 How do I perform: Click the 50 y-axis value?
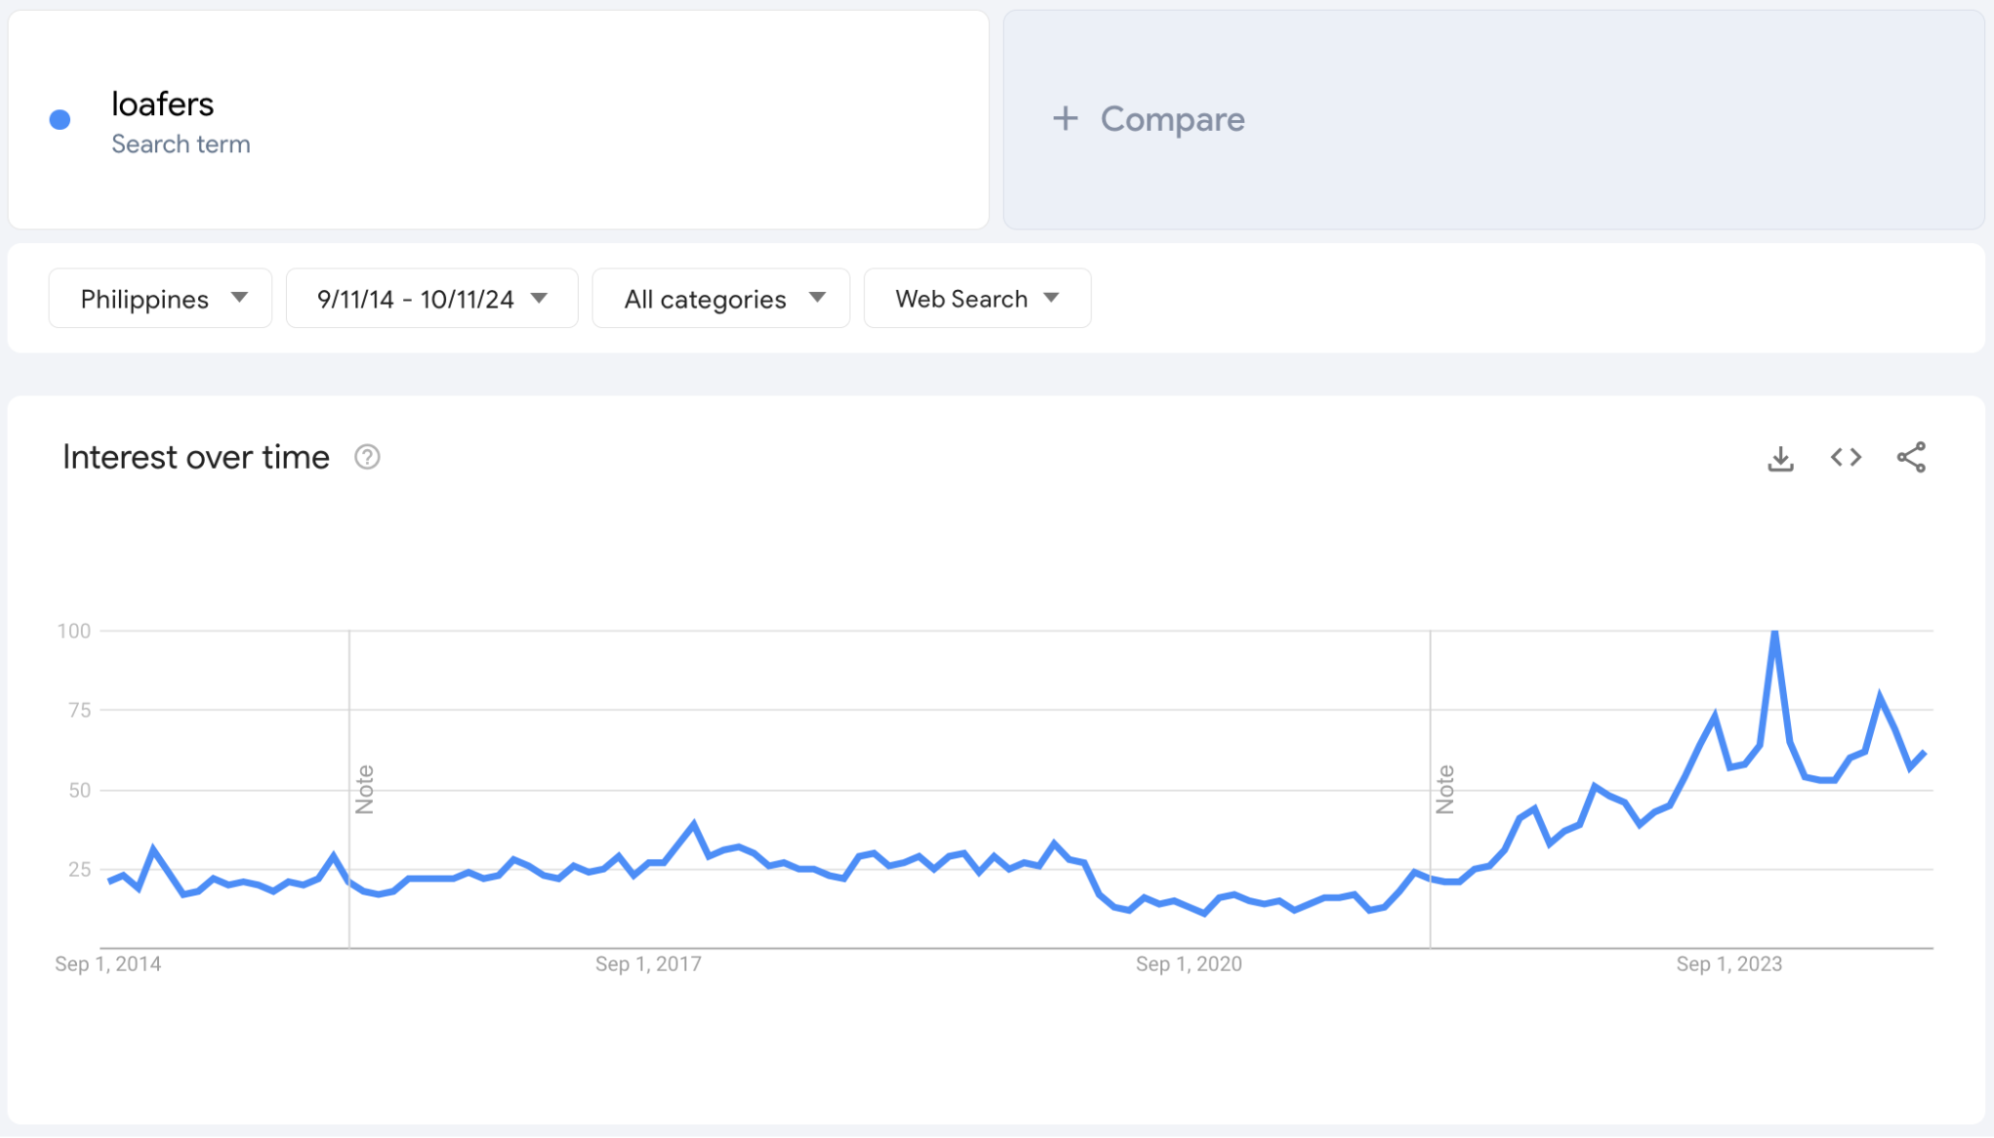80,790
